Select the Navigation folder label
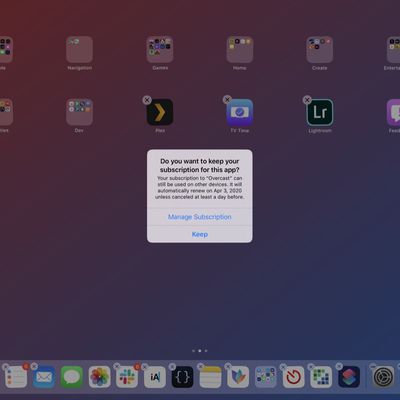 [x=79, y=68]
